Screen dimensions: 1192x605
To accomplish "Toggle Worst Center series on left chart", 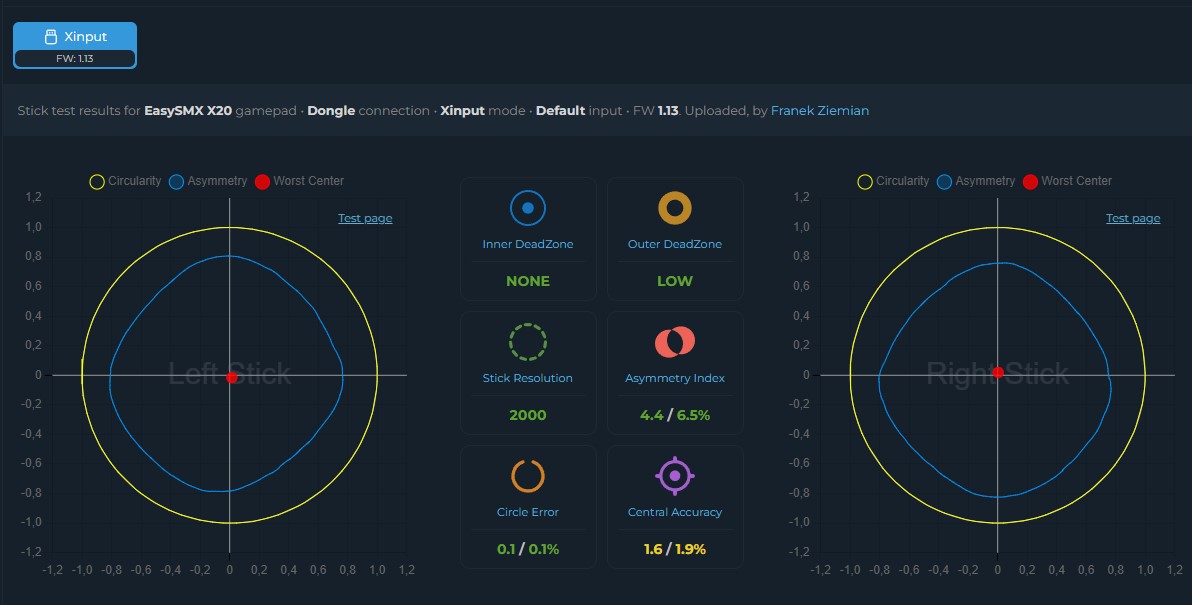I will point(300,181).
